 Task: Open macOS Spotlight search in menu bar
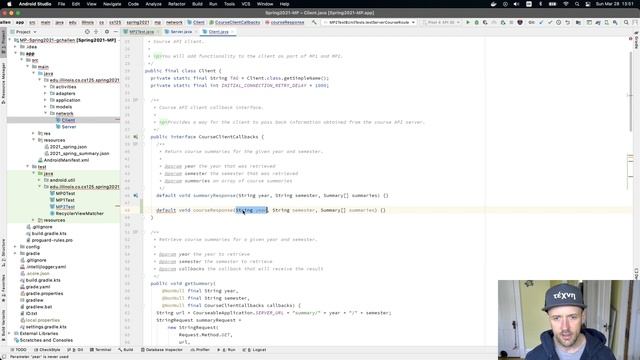point(577,4)
